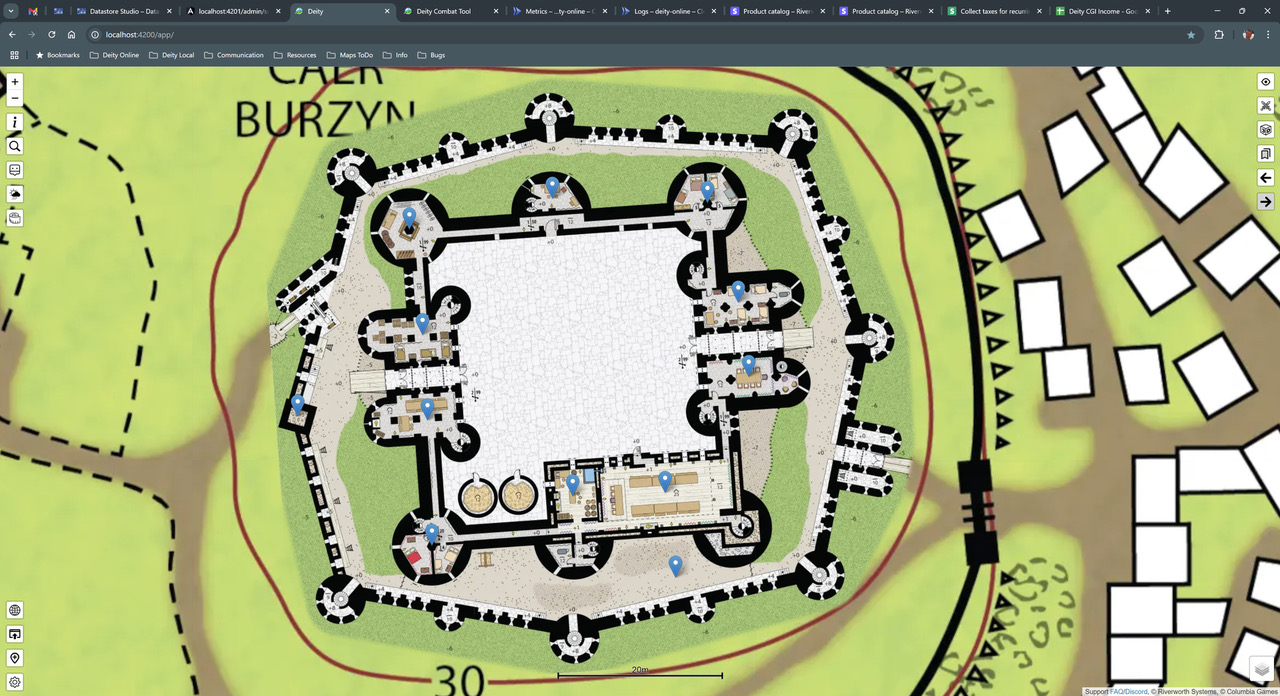Click the browser back button
This screenshot has height=696, width=1280.
pos(12,34)
